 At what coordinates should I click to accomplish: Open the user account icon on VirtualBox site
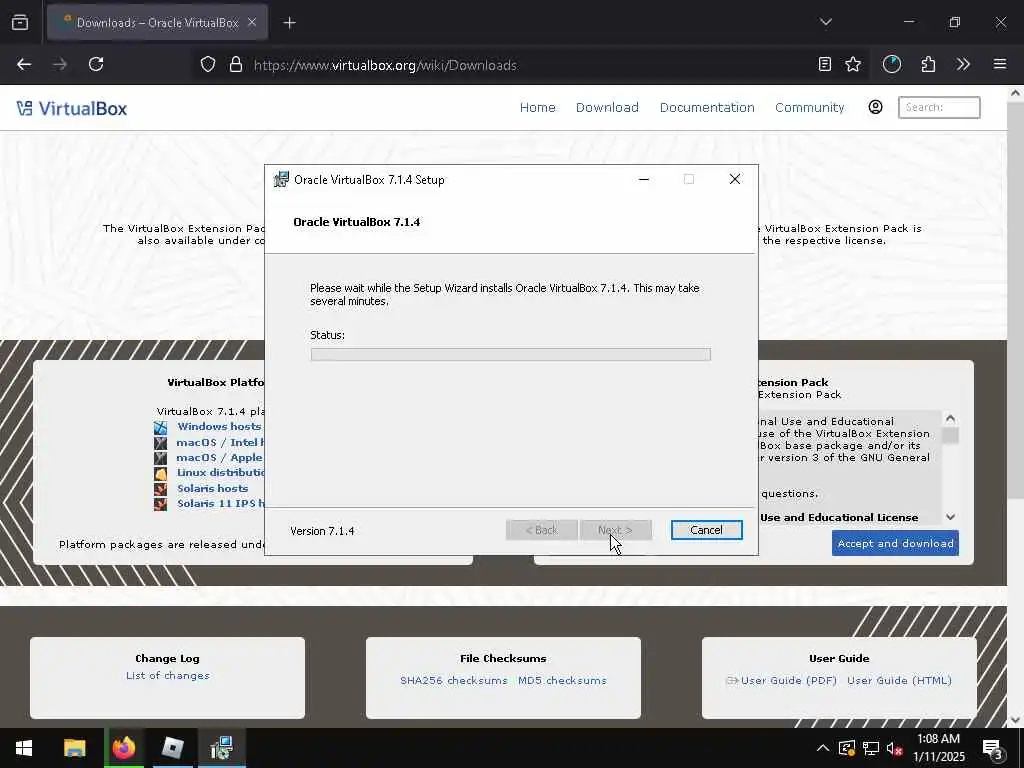pyautogui.click(x=875, y=107)
